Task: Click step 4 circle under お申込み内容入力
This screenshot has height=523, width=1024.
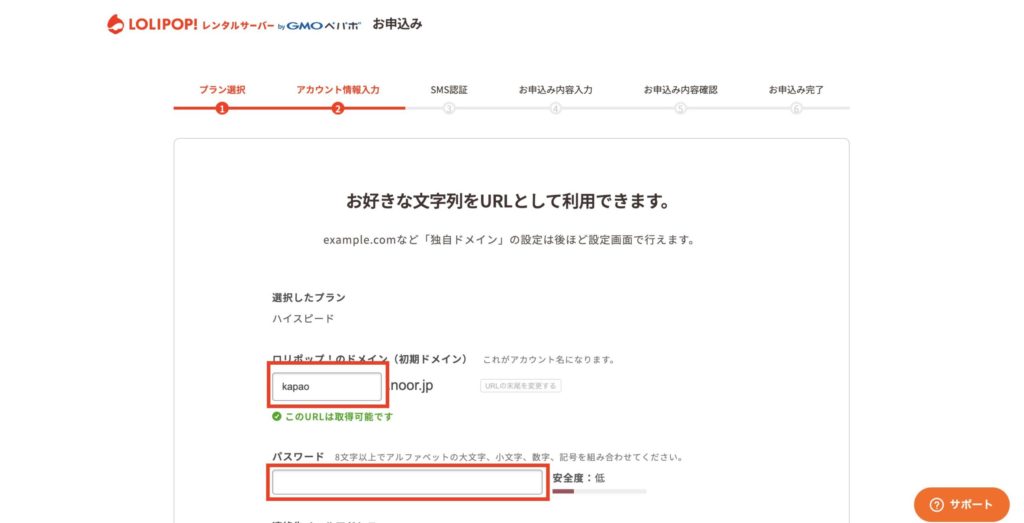Action: 555,108
